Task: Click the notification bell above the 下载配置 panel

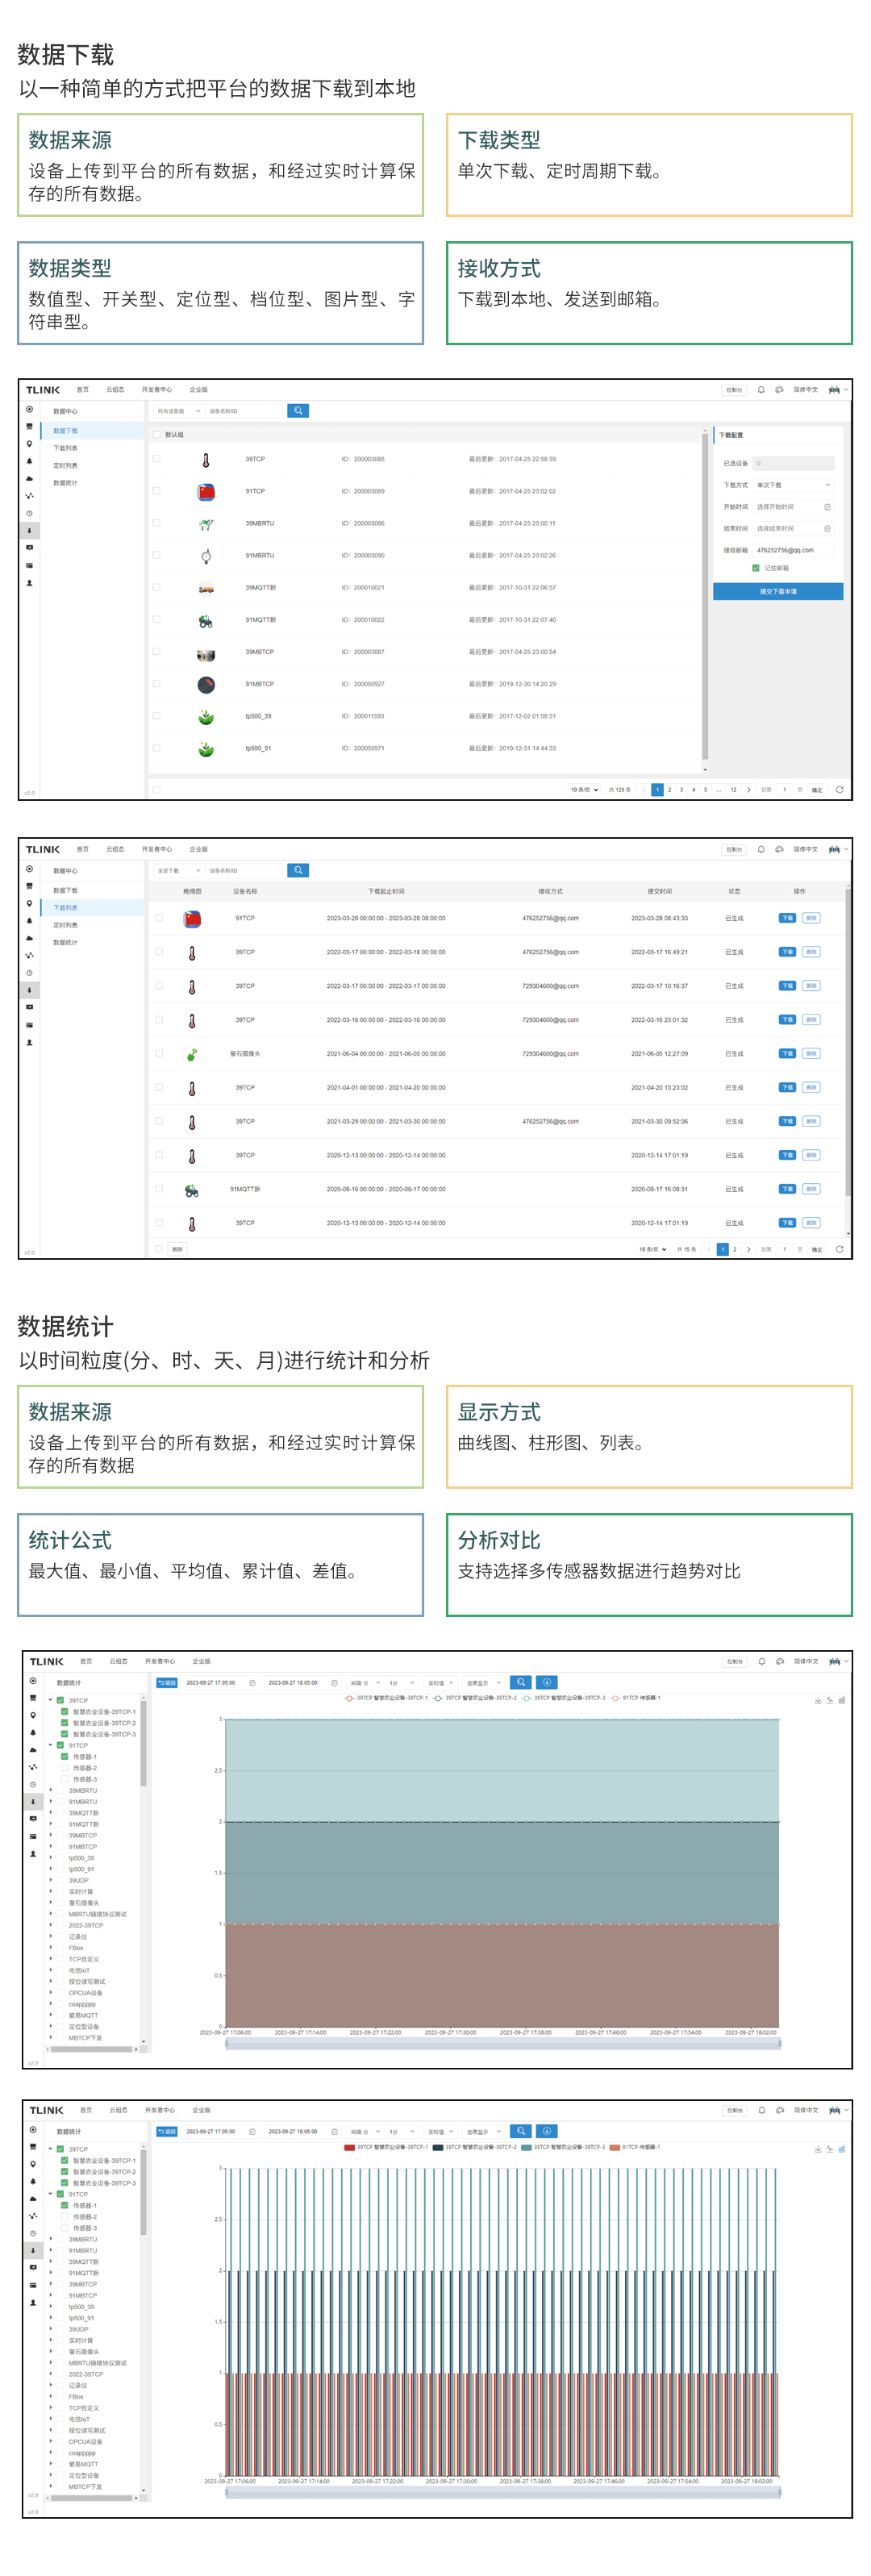Action: pos(761,390)
